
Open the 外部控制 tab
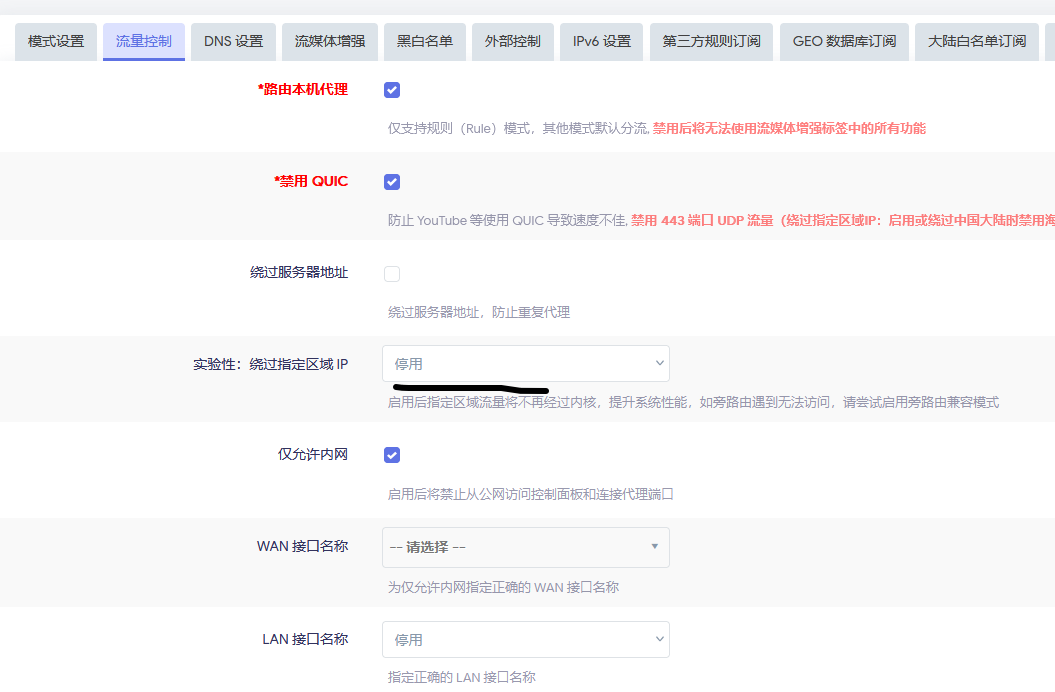[x=513, y=42]
